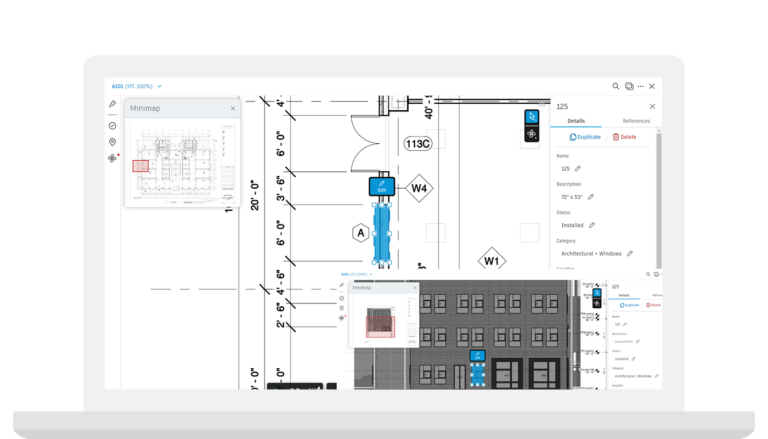Click the 113C room tag on the plan
This screenshot has width=768, height=439.
tap(418, 144)
